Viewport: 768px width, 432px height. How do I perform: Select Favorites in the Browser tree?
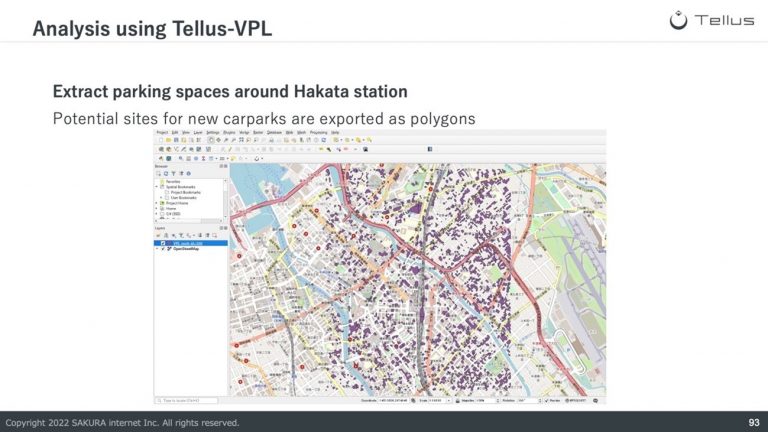coord(173,182)
